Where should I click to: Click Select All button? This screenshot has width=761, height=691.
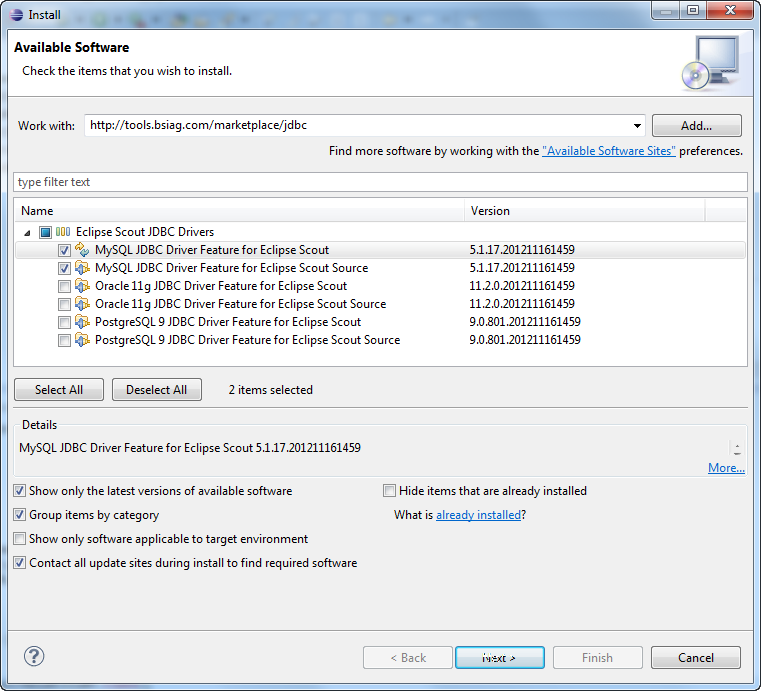click(59, 390)
